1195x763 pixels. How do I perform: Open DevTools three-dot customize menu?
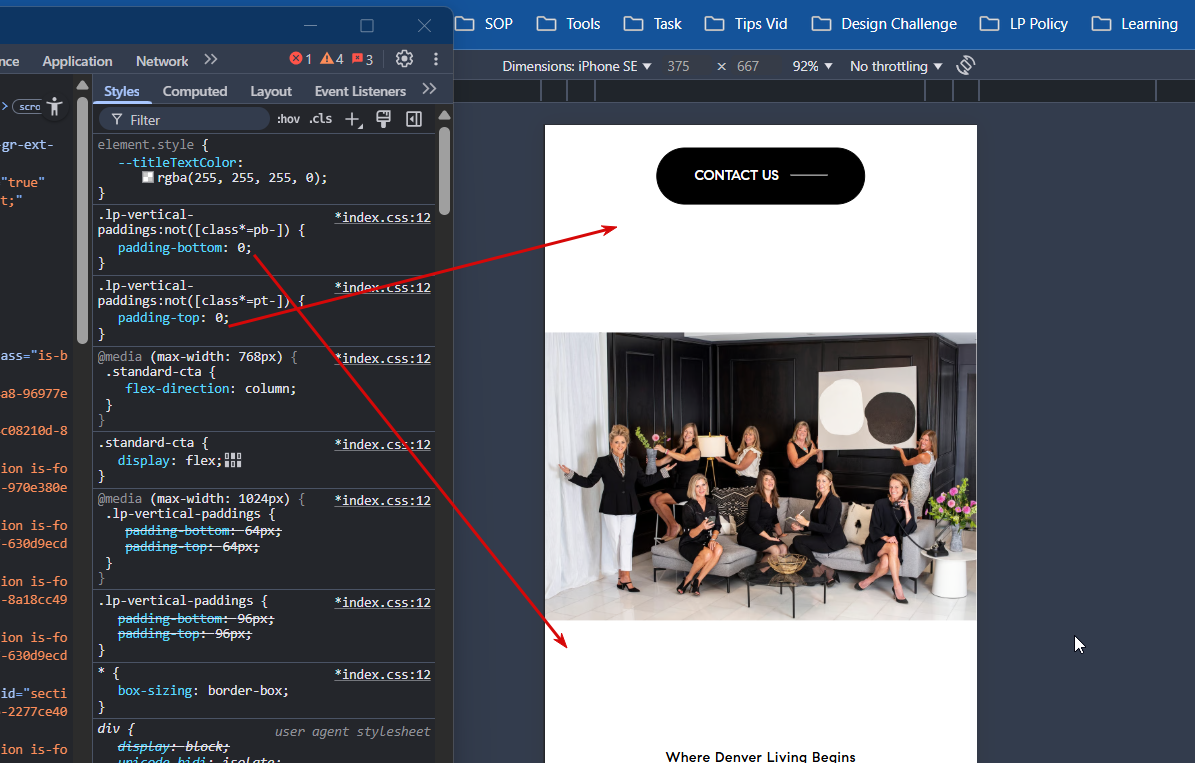click(436, 59)
